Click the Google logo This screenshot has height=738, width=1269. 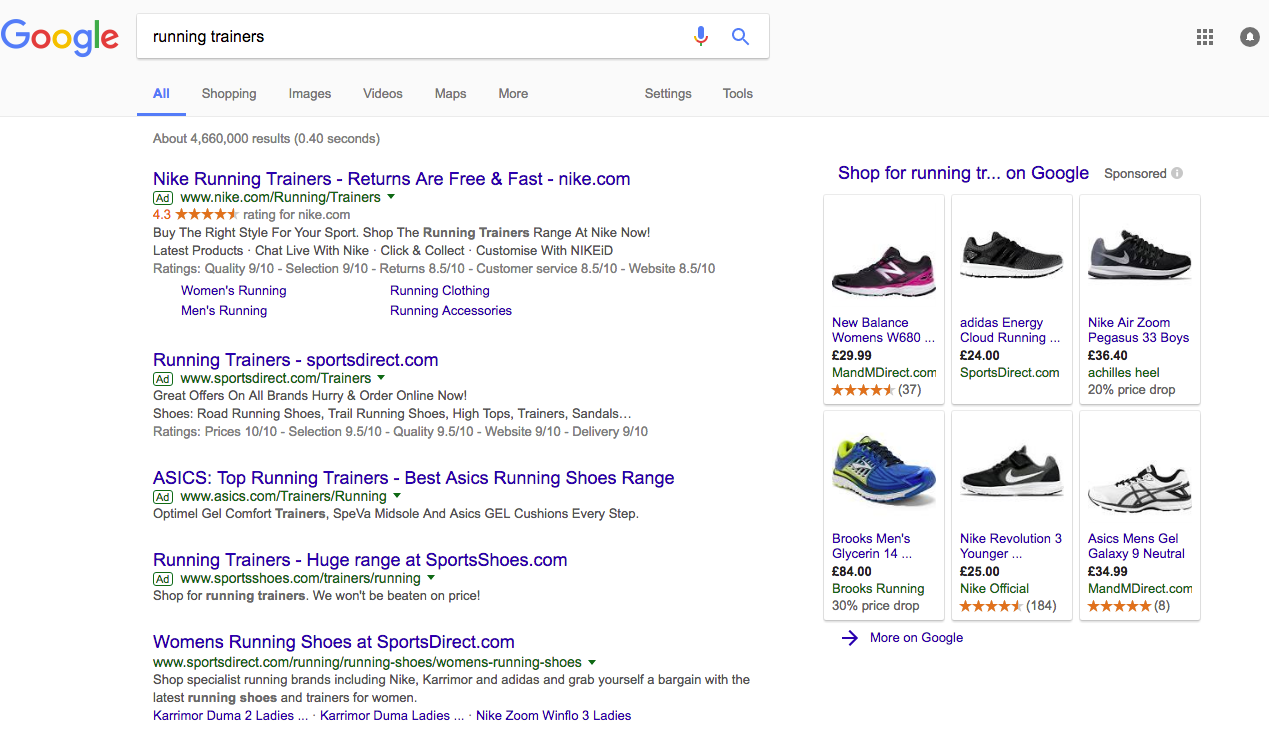[x=60, y=37]
